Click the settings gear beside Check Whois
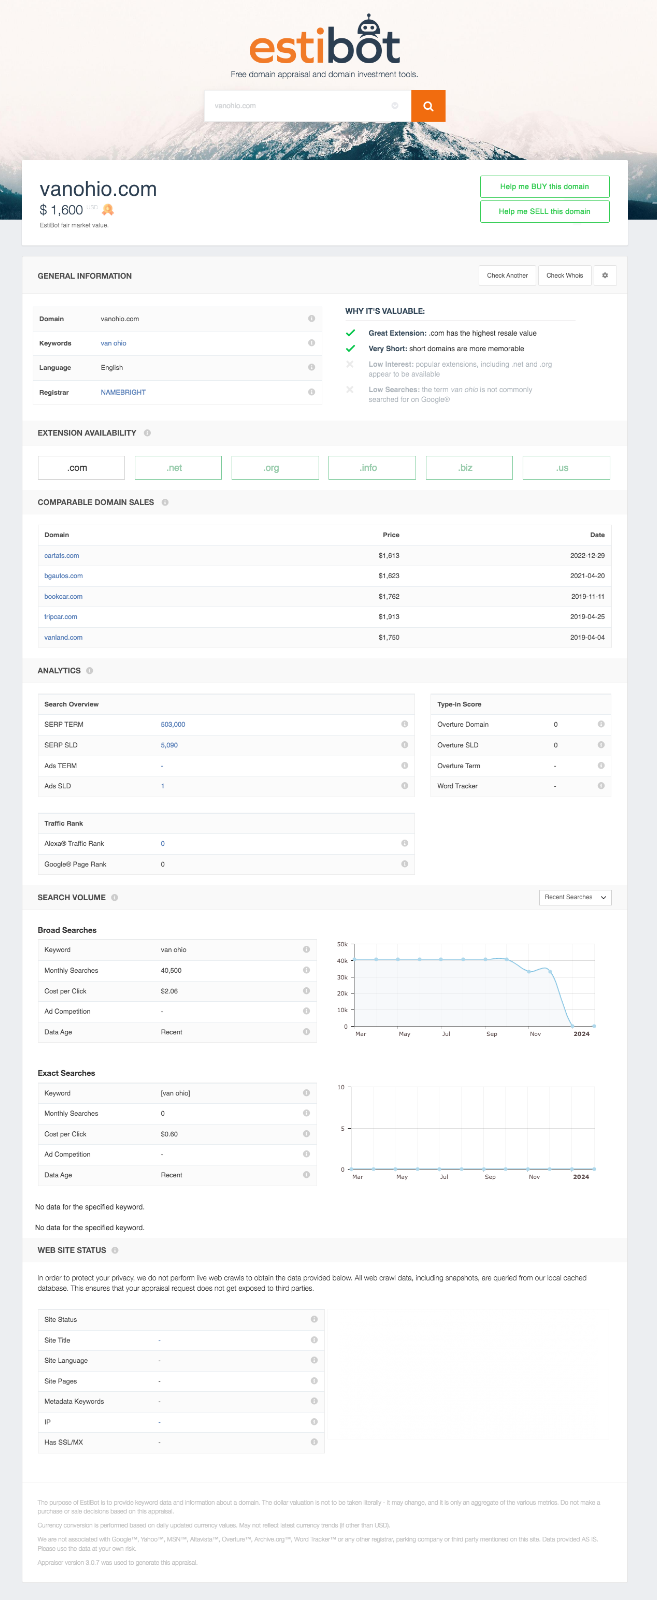Screen dimensions: 657x1600 pos(605,275)
